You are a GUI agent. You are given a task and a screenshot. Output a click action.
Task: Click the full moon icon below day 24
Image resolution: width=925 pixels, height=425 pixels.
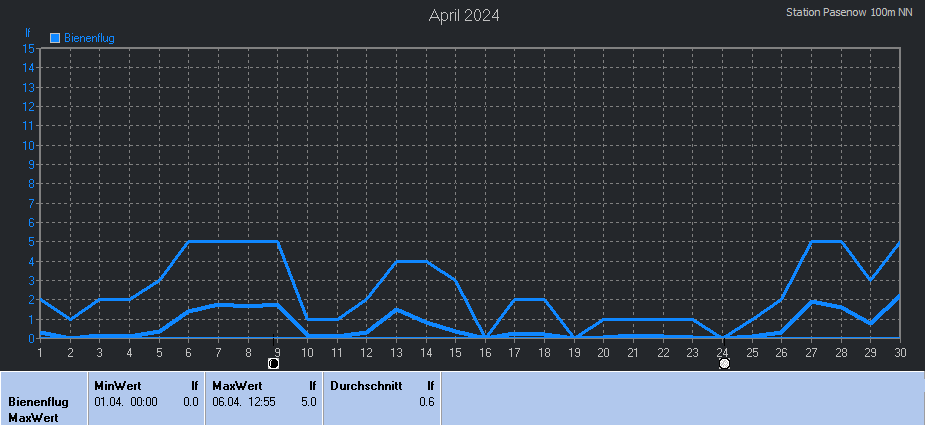(724, 364)
